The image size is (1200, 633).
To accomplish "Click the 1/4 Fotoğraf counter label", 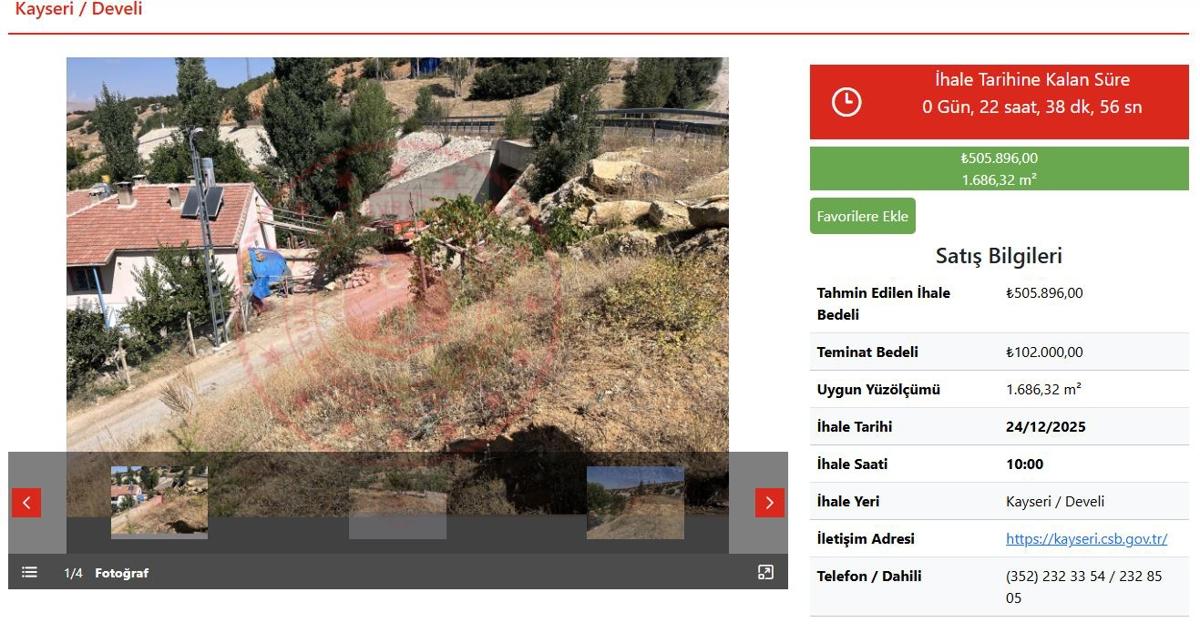I will [x=106, y=573].
